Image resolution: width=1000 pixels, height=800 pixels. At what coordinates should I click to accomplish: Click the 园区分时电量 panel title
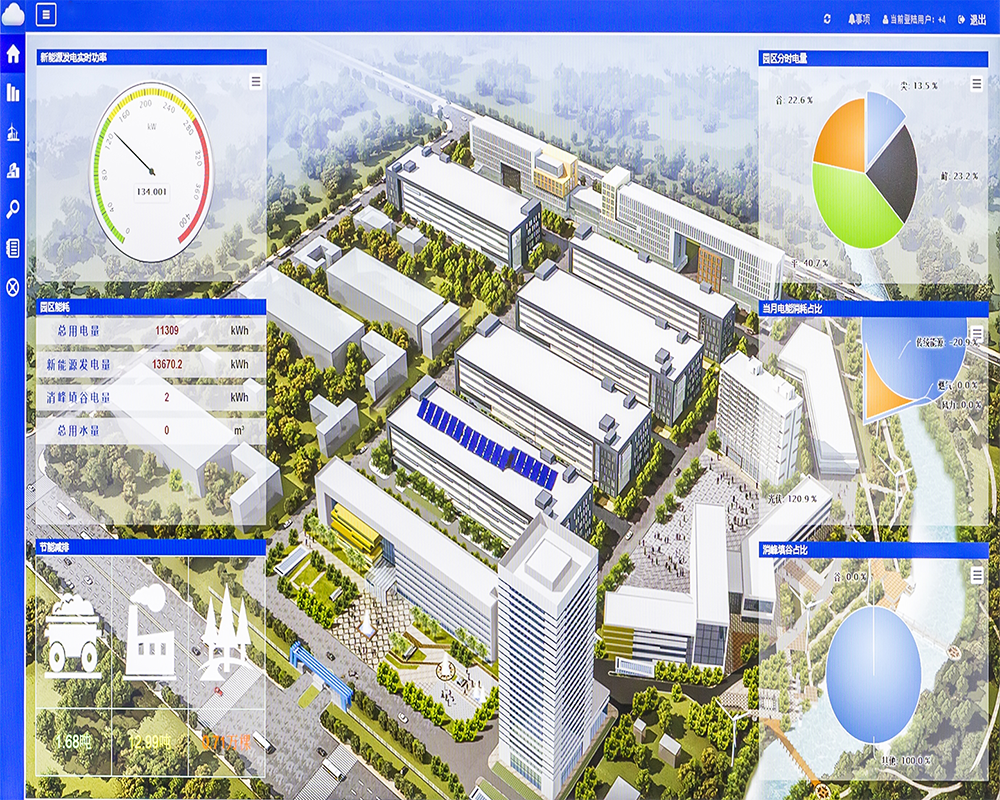(784, 59)
